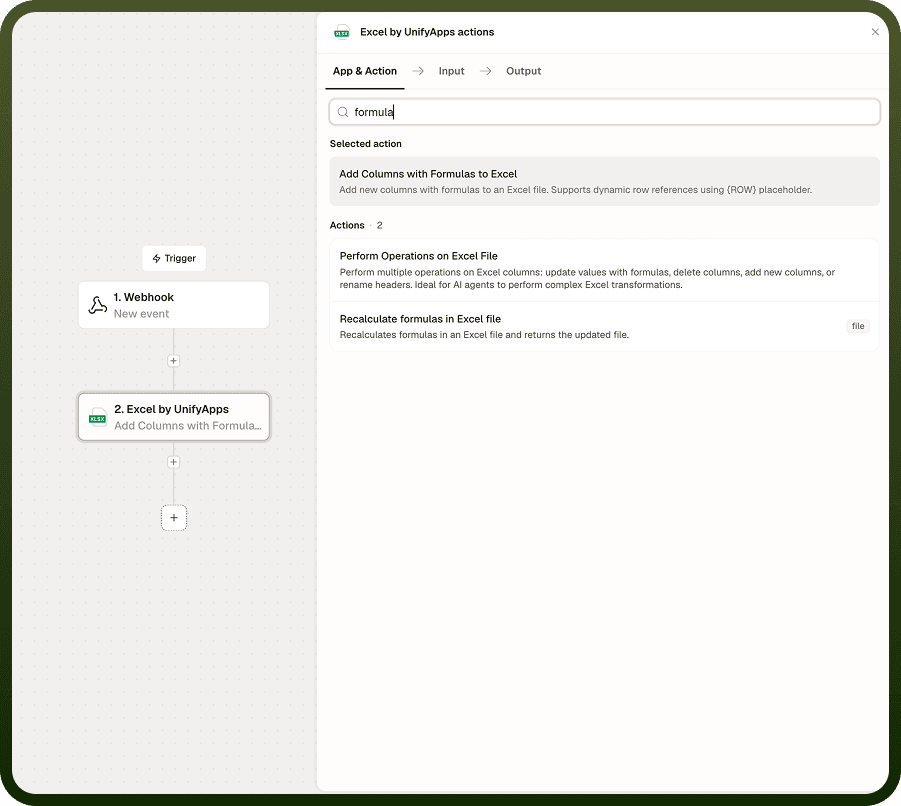Click the Selected action heading
Viewport: 901px width, 806px height.
click(365, 144)
